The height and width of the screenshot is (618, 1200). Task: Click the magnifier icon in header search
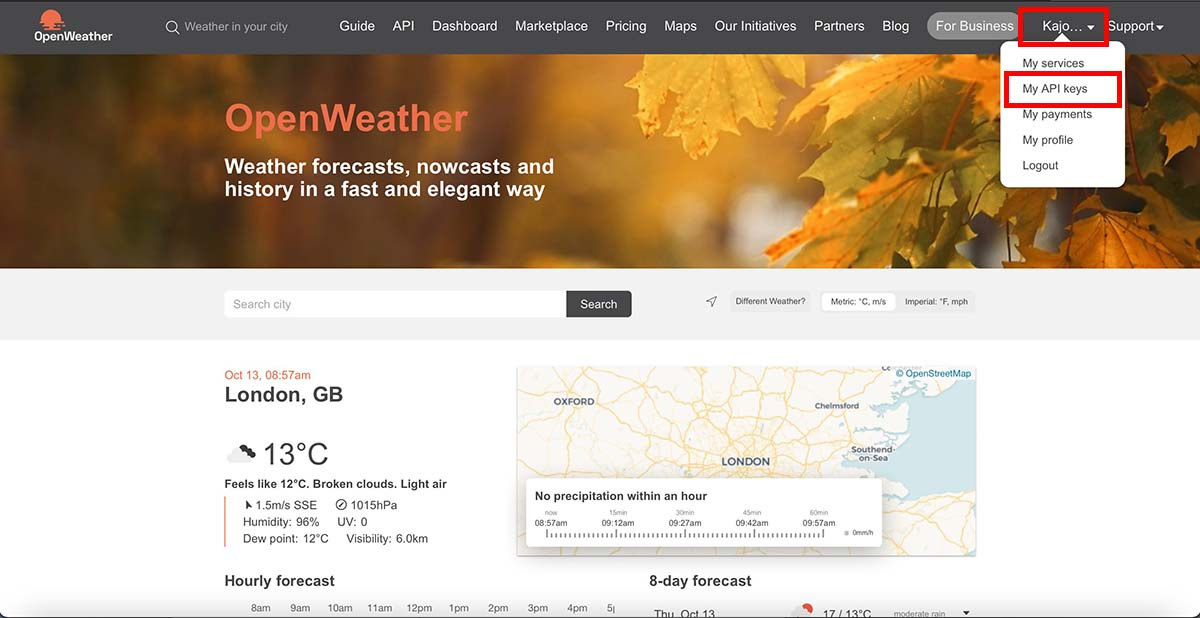coord(172,27)
